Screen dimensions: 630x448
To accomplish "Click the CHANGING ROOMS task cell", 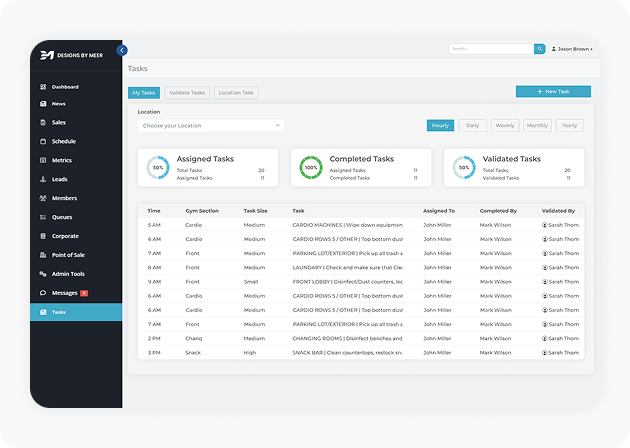I will 348,338.
